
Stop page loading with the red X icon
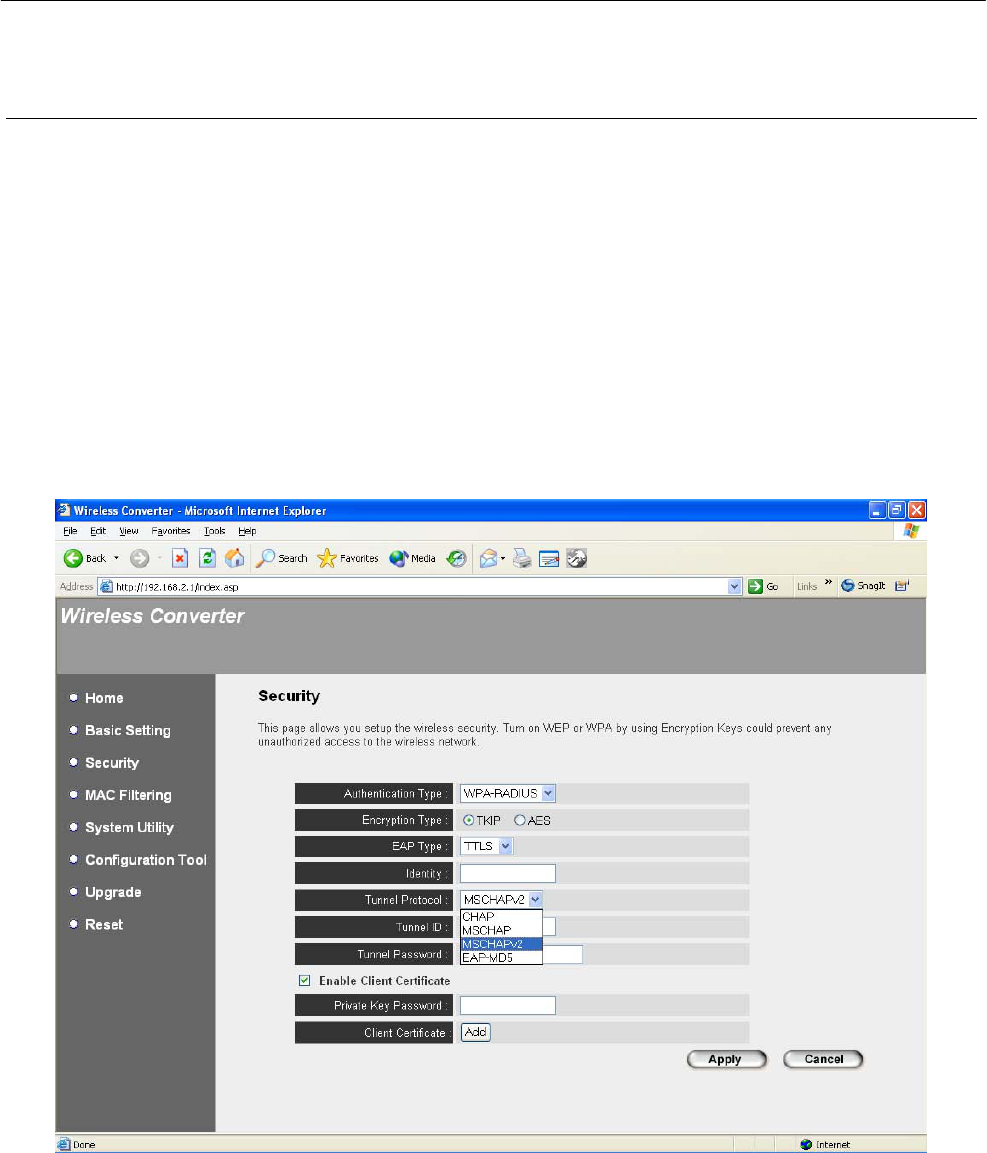[179, 558]
